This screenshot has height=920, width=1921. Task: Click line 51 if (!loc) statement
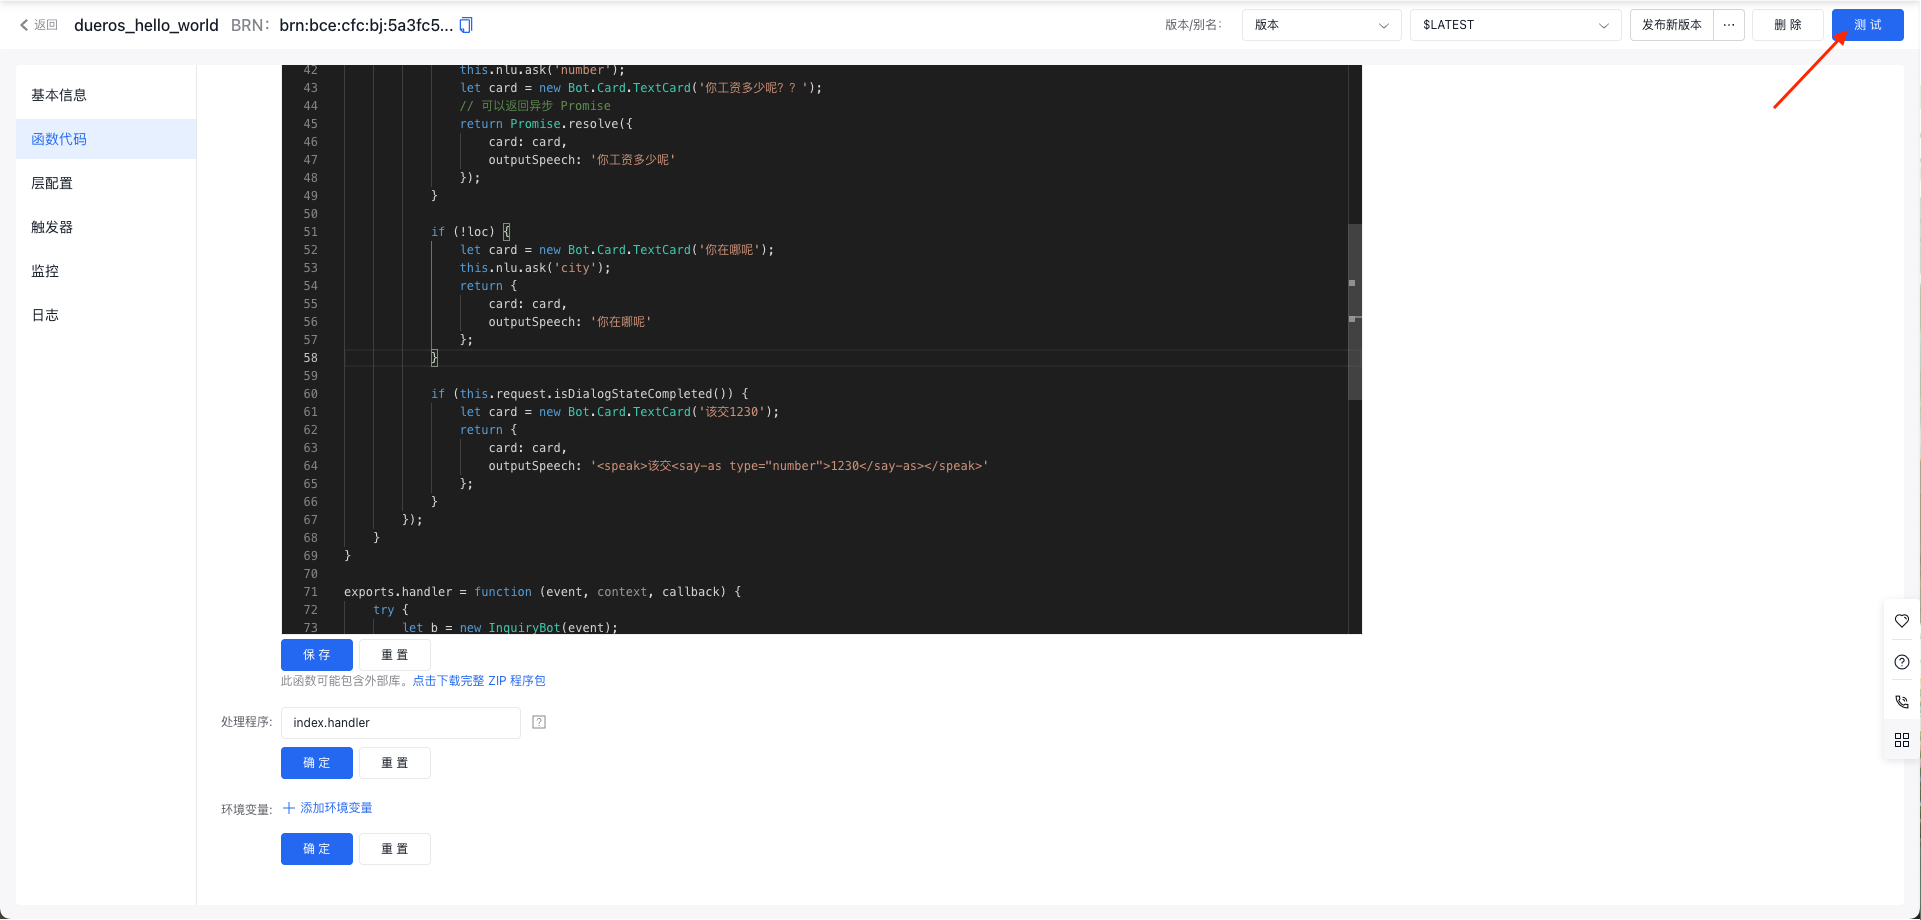tap(470, 232)
